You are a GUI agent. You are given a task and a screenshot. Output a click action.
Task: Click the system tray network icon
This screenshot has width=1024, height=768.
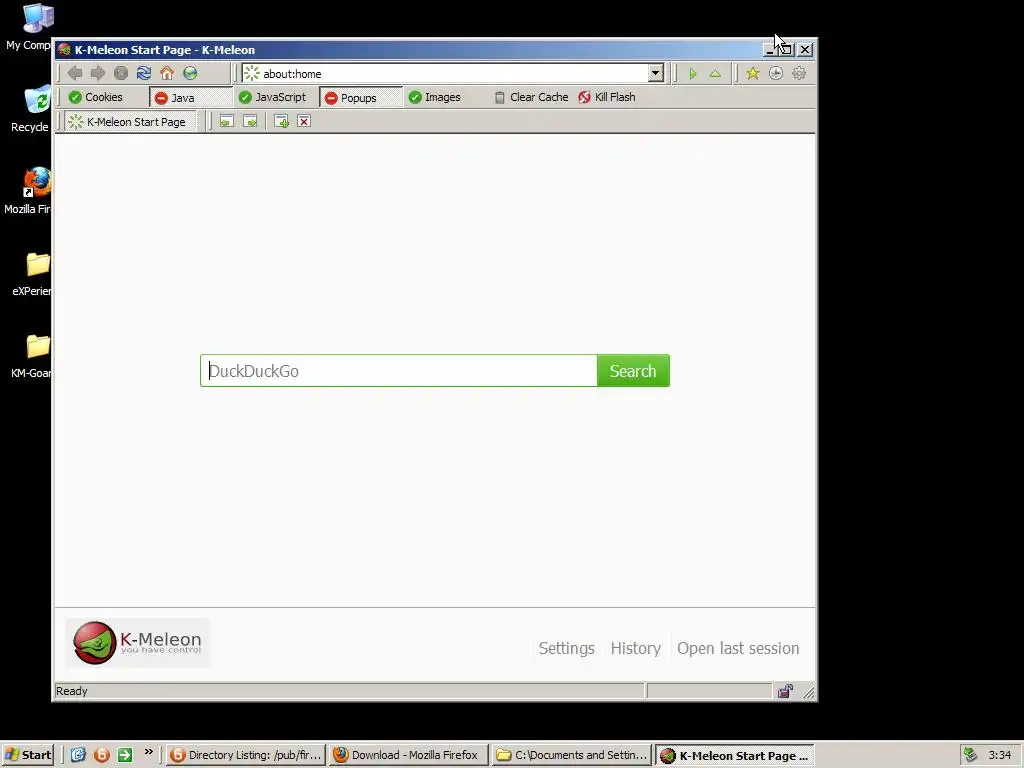(x=970, y=755)
